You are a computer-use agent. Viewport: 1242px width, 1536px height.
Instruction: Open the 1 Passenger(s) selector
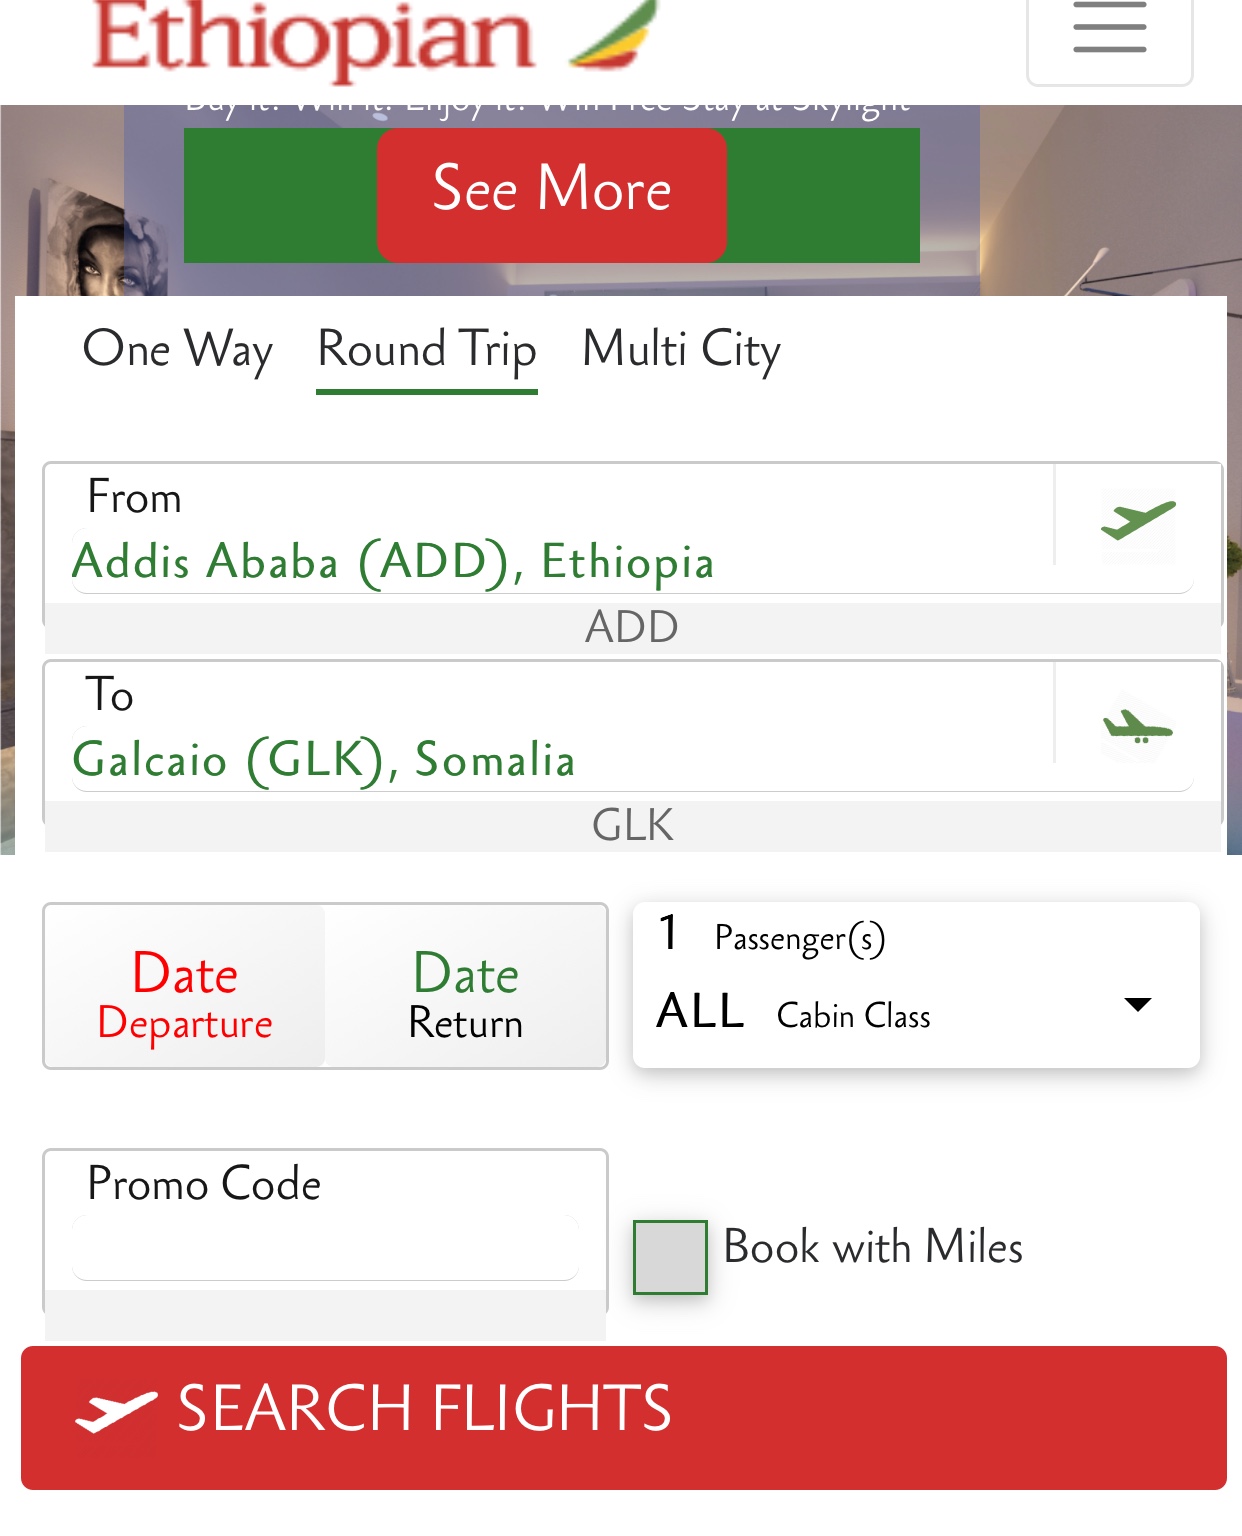(772, 936)
